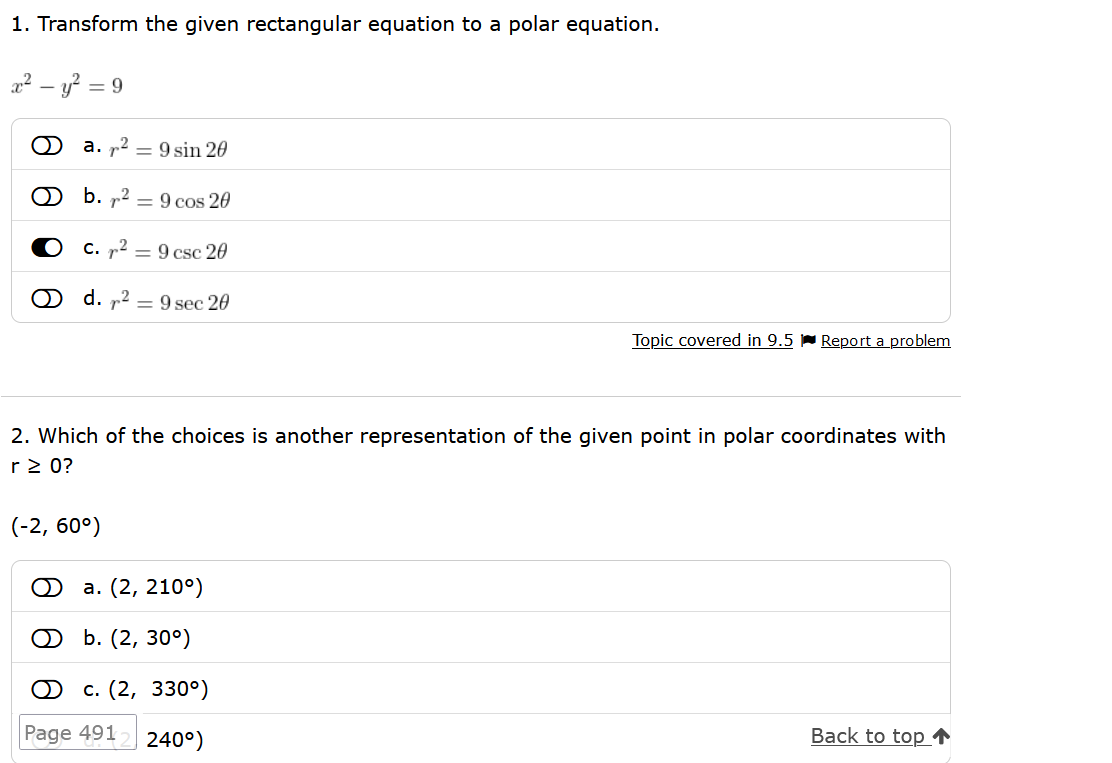Click Back to top
The width and height of the screenshot is (1112, 763).
tap(867, 736)
